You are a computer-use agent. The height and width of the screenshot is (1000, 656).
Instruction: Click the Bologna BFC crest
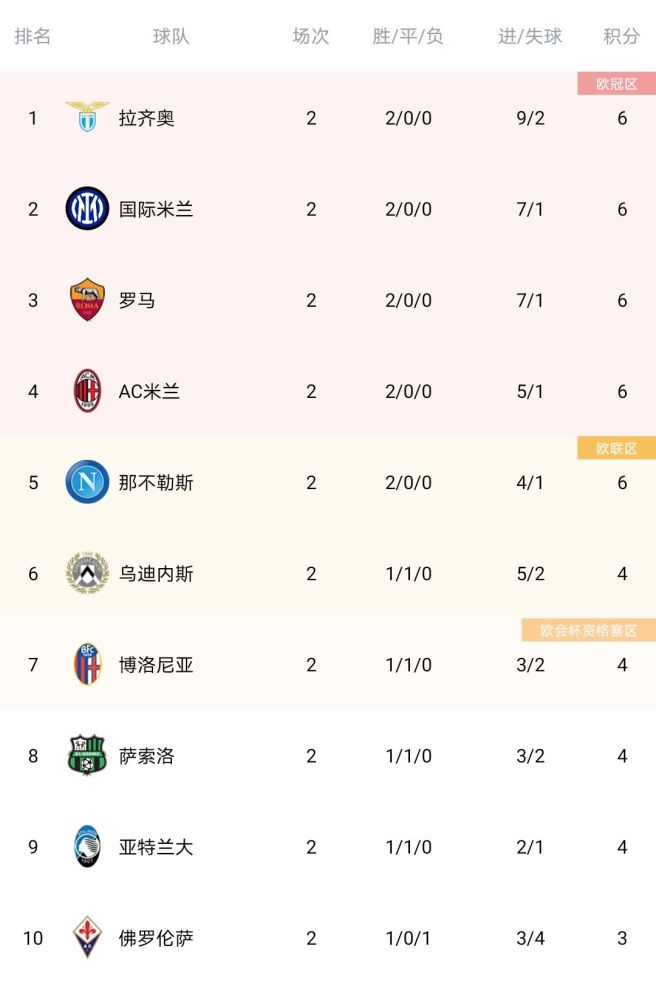click(x=87, y=664)
